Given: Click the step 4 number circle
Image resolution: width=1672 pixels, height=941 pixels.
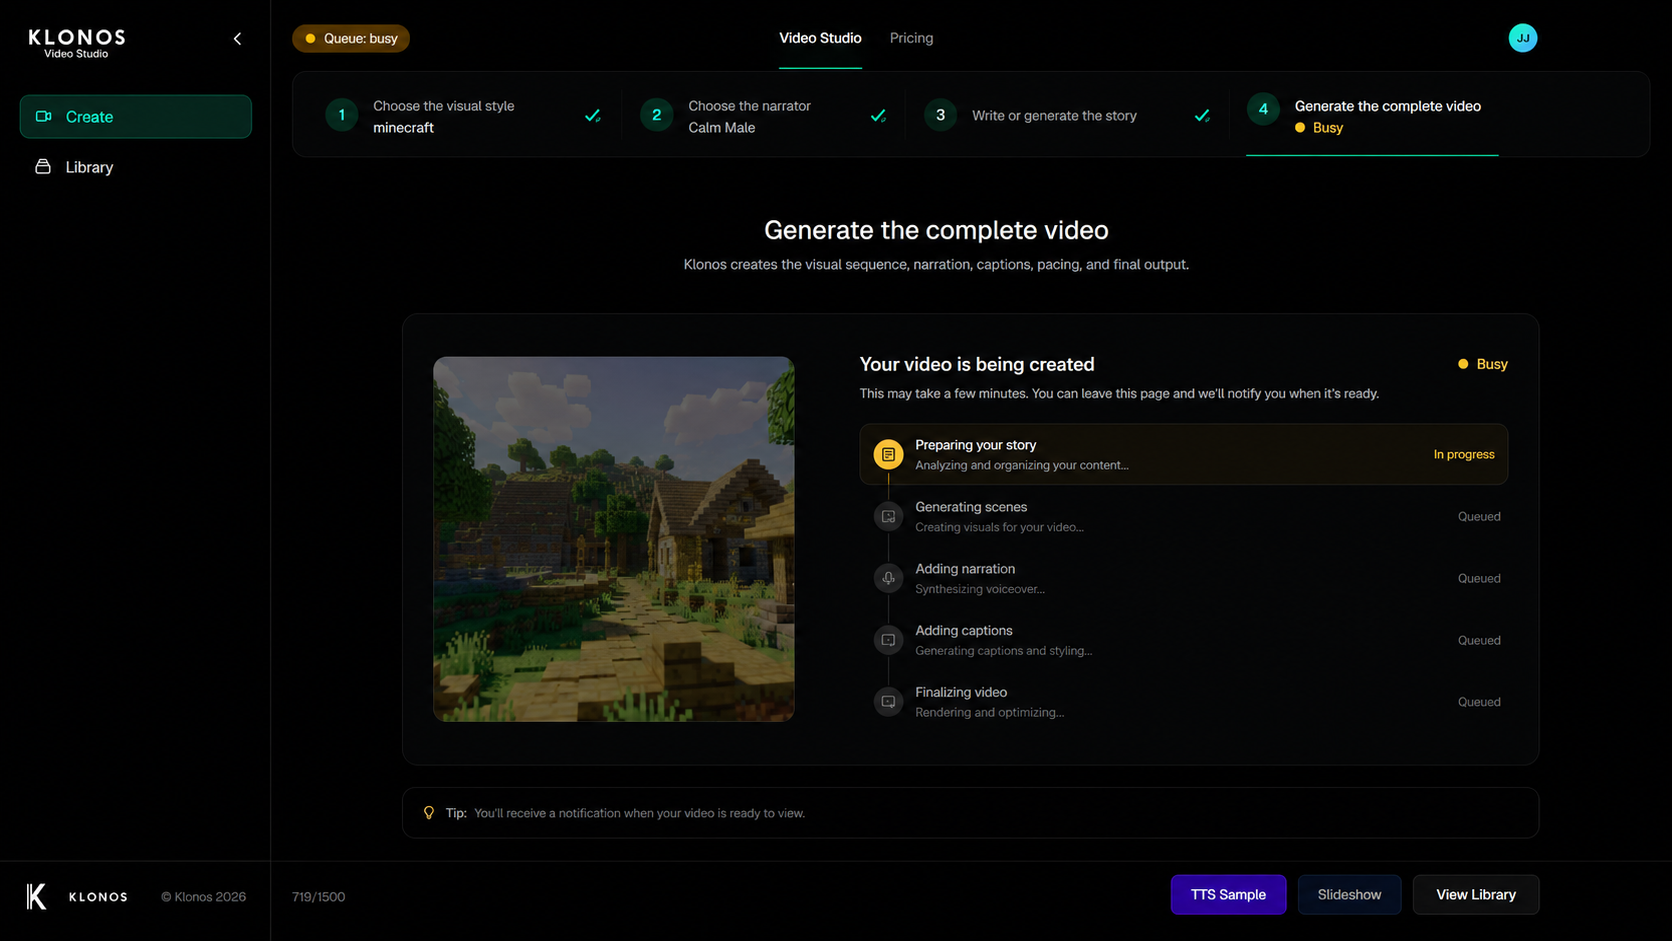Looking at the screenshot, I should pyautogui.click(x=1263, y=110).
